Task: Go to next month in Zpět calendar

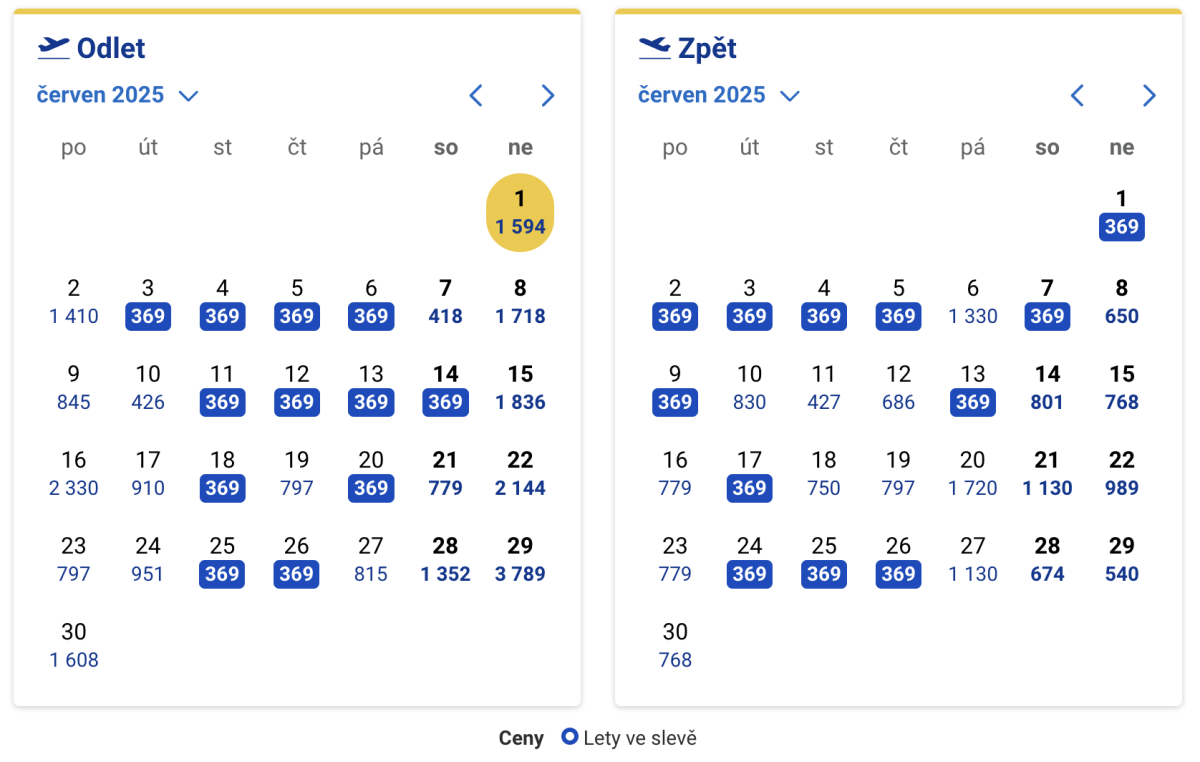Action: 1149,96
